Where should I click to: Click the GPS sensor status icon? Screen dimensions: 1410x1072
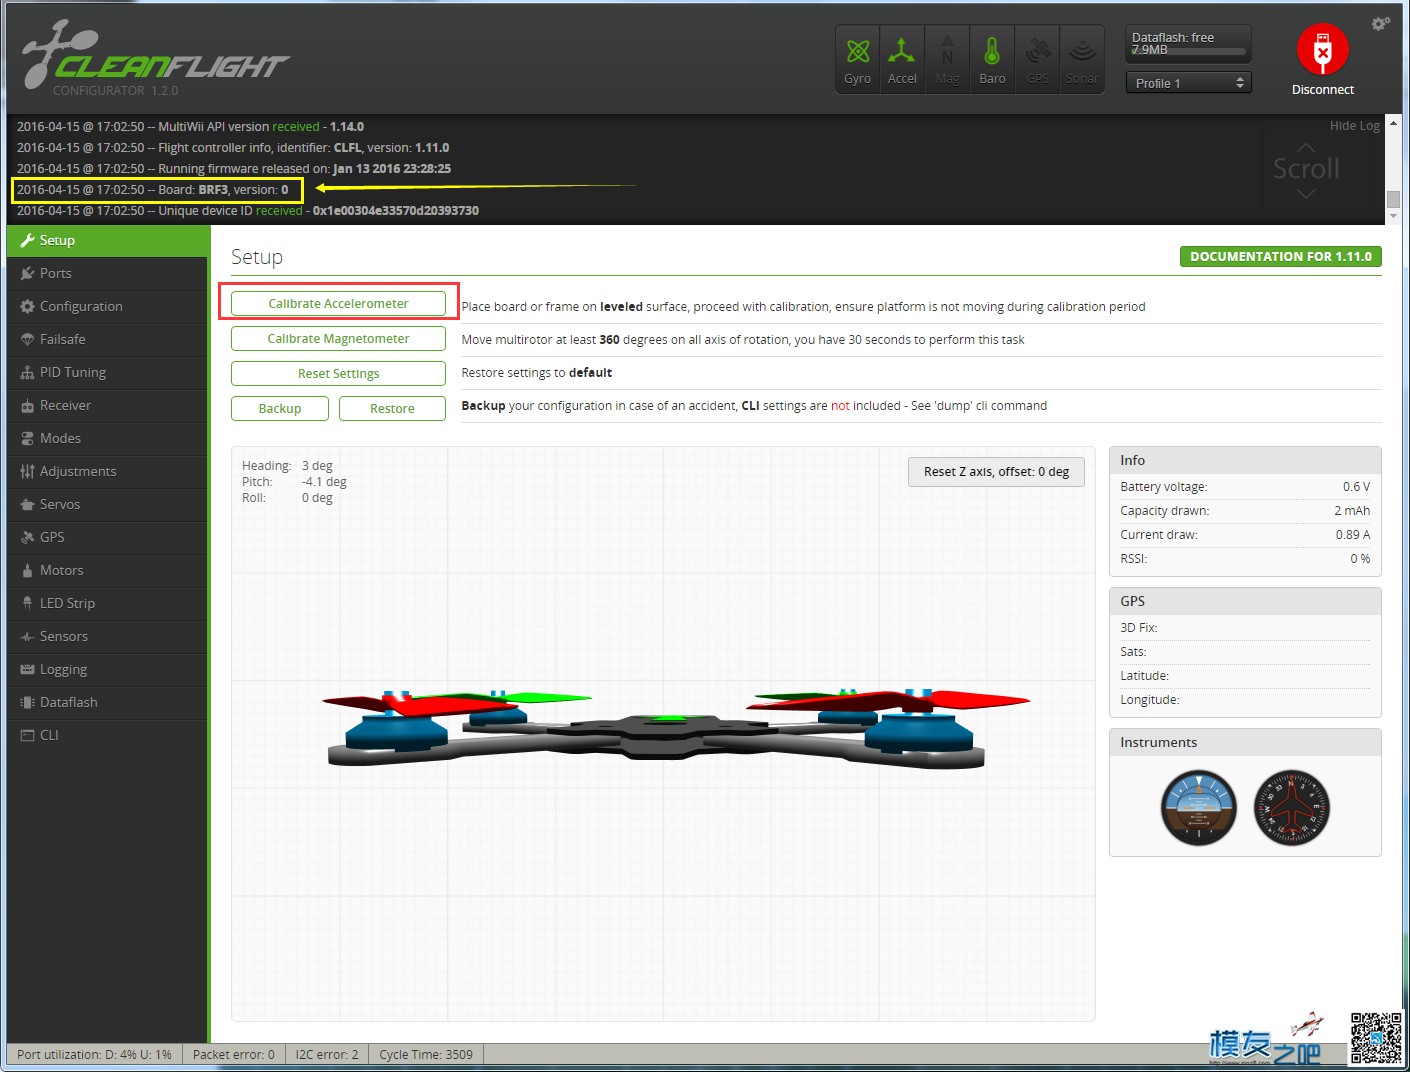[1037, 60]
